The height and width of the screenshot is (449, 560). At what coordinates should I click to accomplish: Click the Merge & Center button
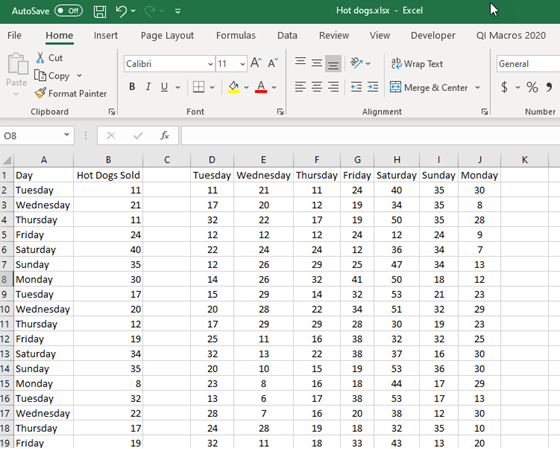point(429,88)
